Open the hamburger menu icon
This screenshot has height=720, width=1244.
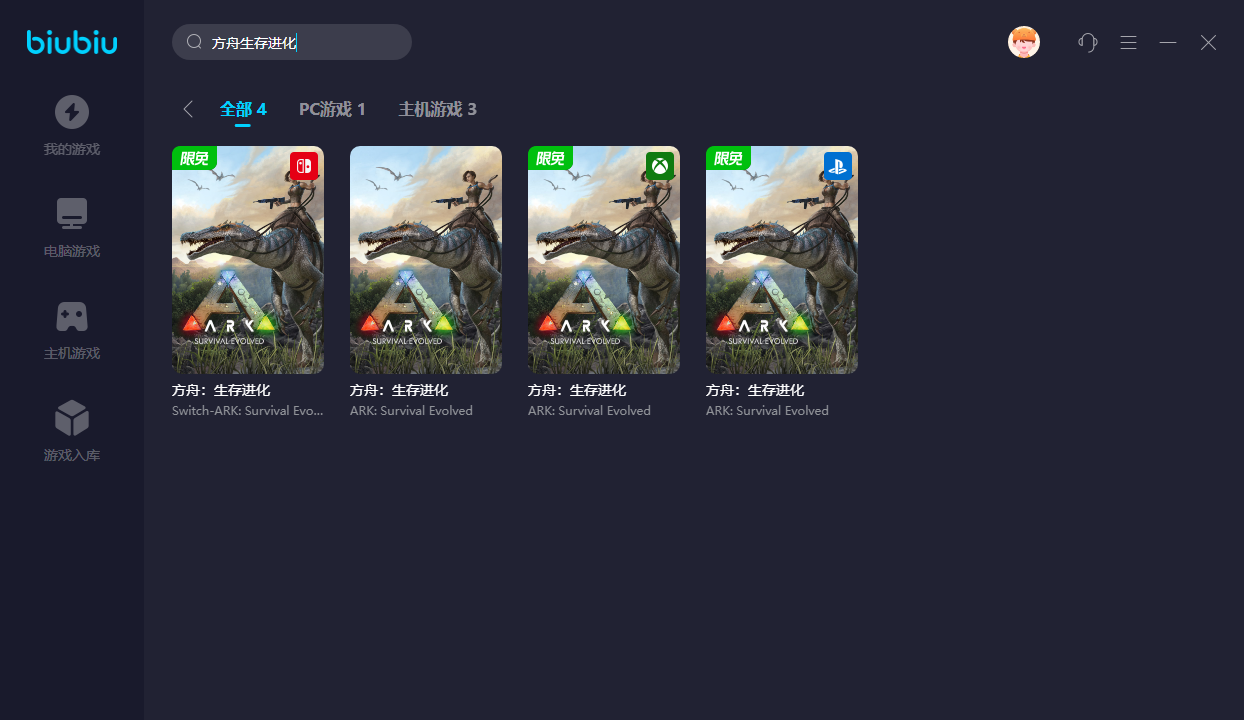pyautogui.click(x=1128, y=42)
